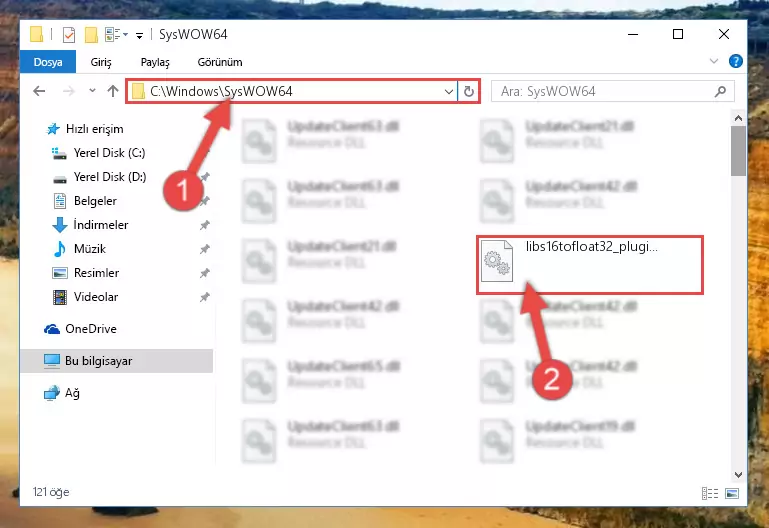This screenshot has height=528, width=769.
Task: Go back with the back arrow
Action: (39, 91)
